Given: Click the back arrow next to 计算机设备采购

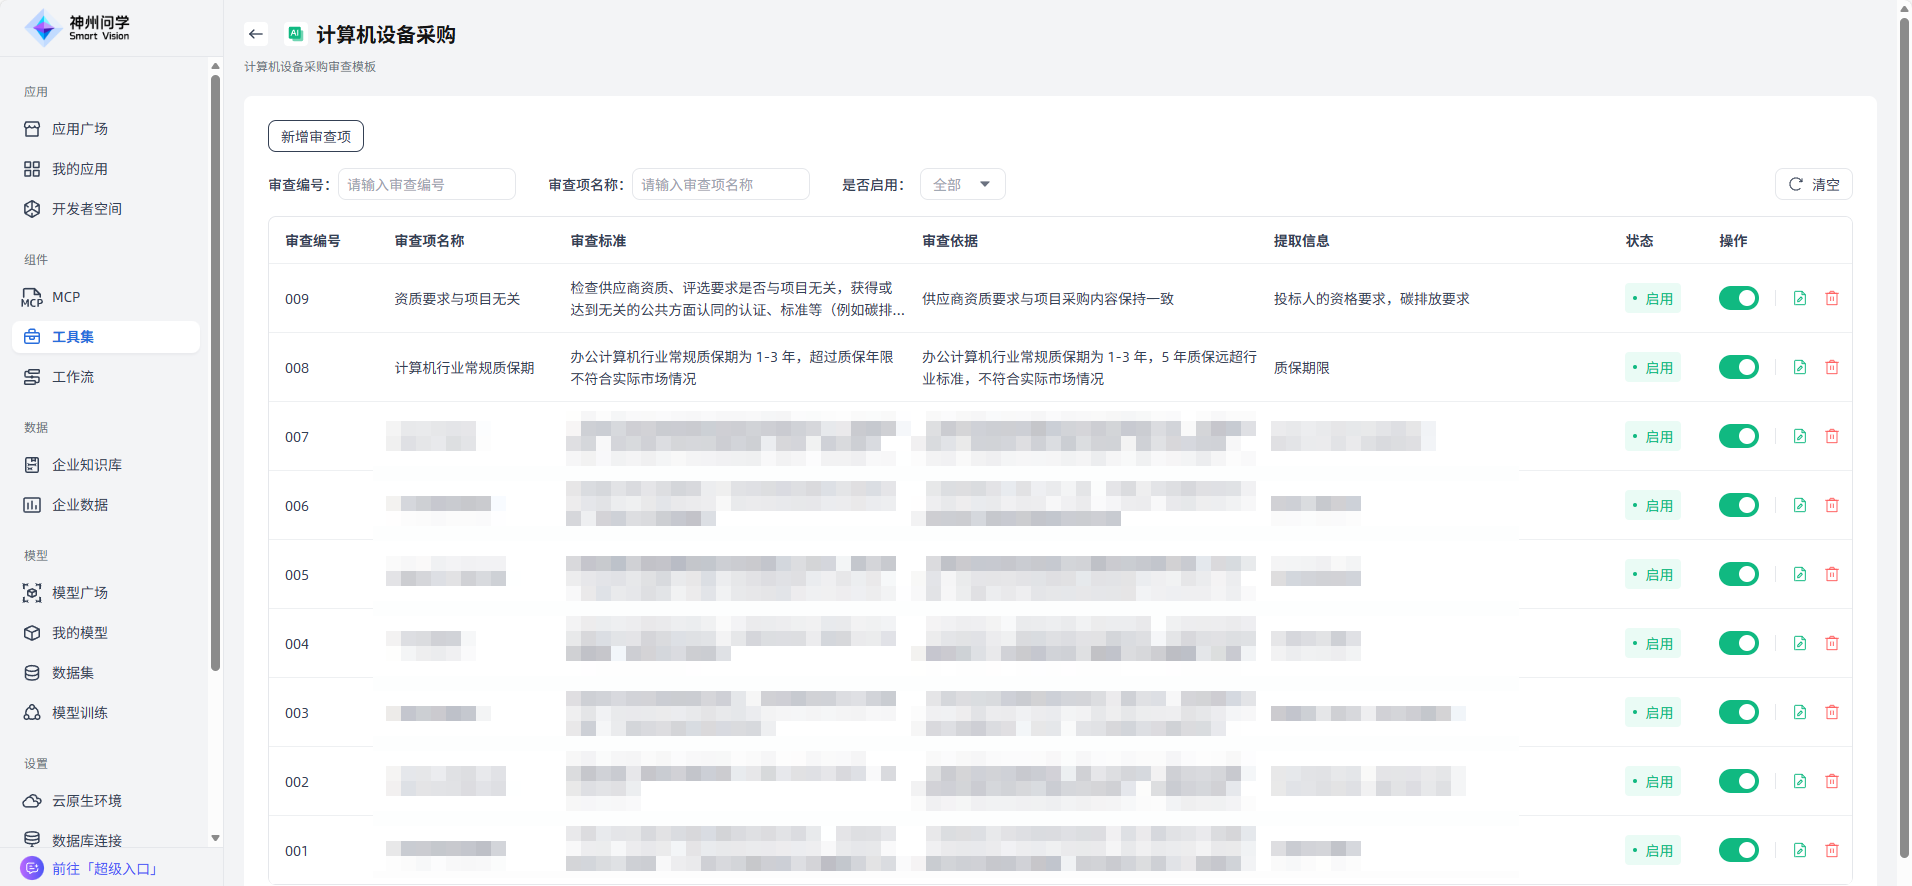Looking at the screenshot, I should [x=256, y=34].
